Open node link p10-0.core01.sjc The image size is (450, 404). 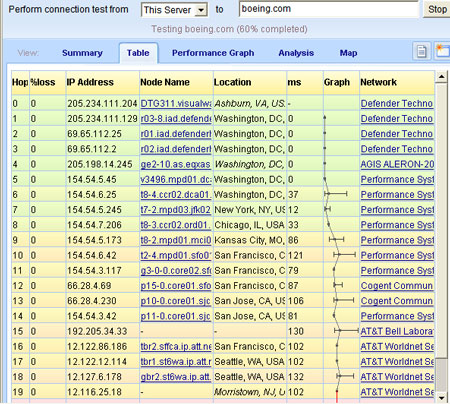[x=176, y=301]
